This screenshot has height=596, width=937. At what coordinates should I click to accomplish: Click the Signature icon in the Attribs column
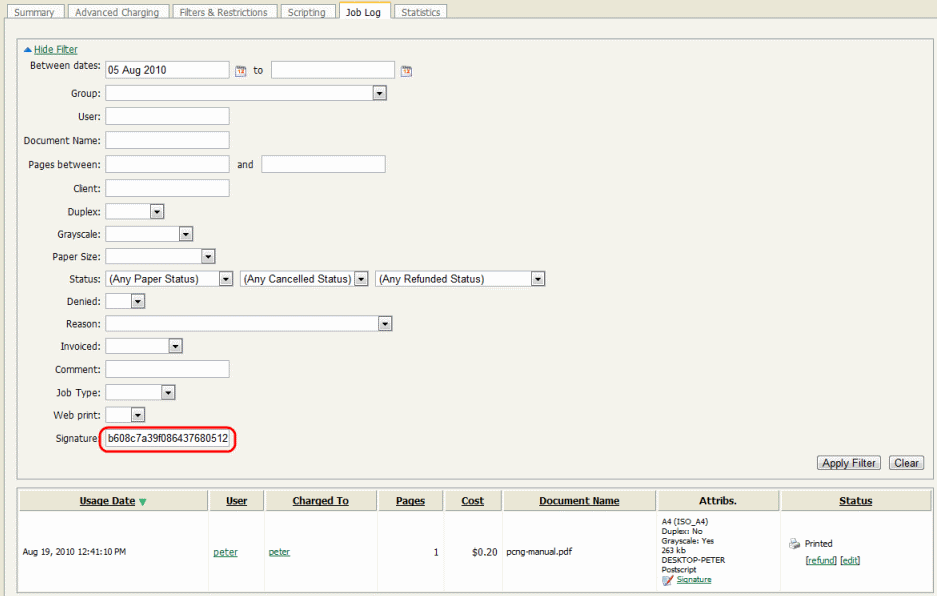[x=667, y=580]
